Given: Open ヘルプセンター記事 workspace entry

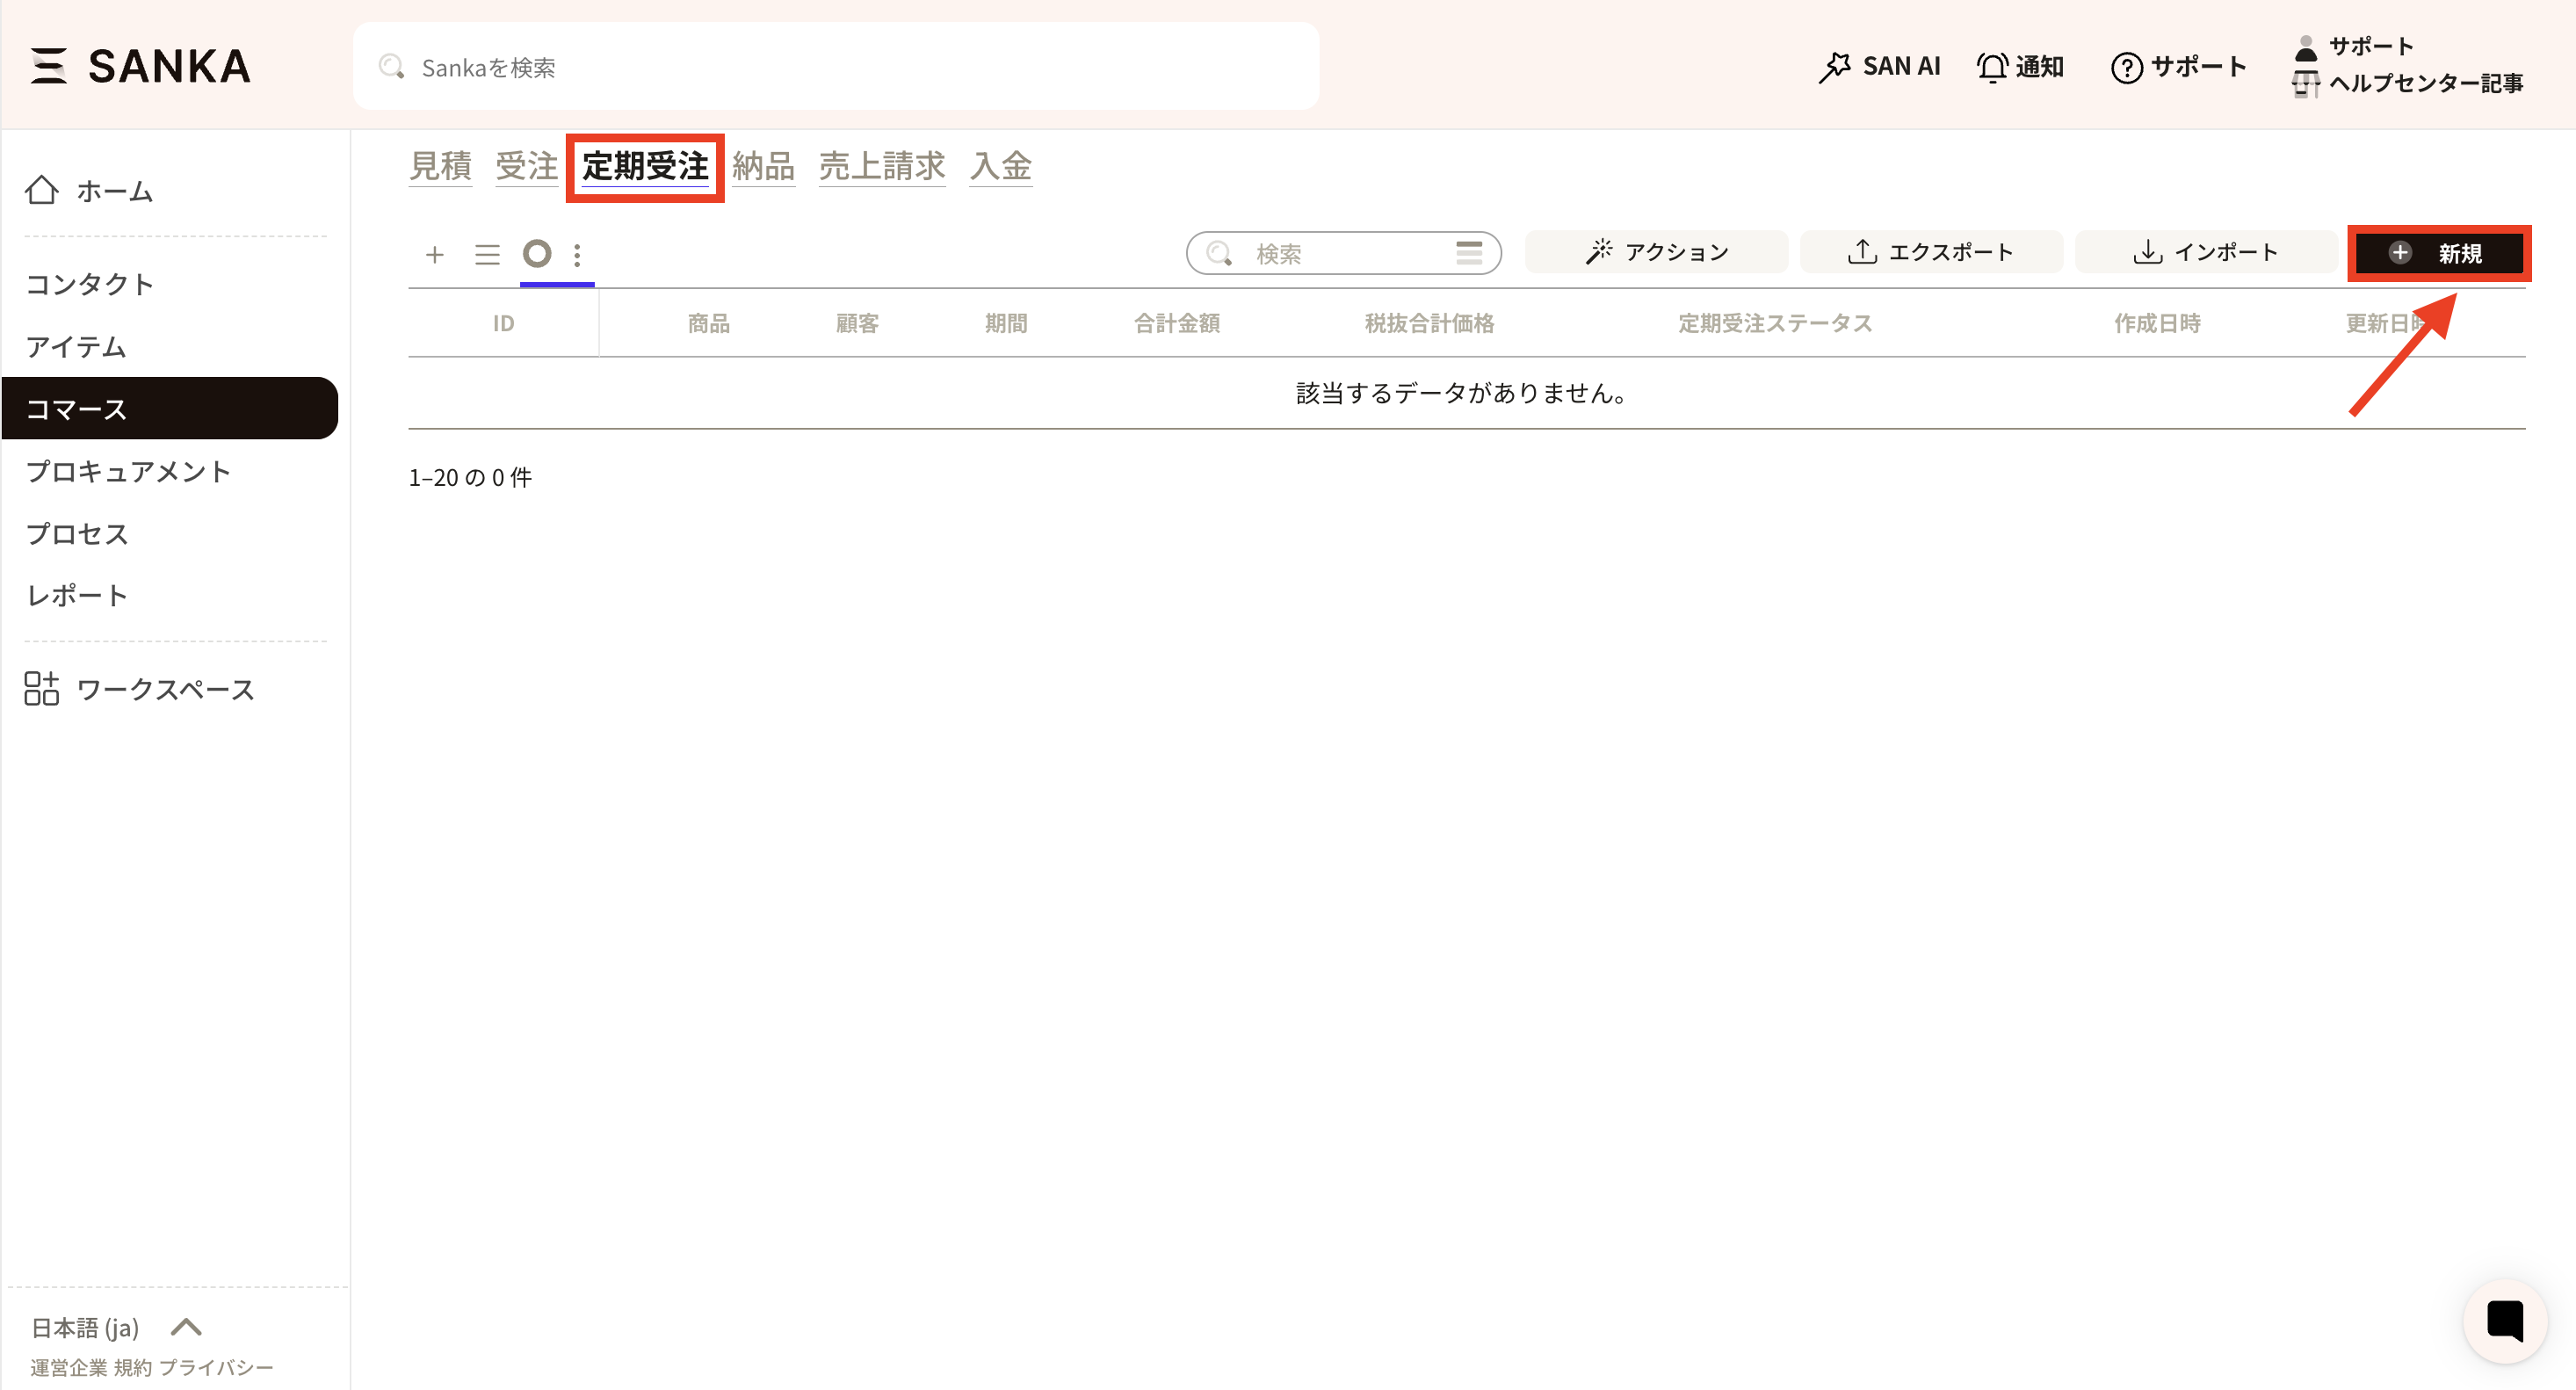Looking at the screenshot, I should pos(2409,83).
